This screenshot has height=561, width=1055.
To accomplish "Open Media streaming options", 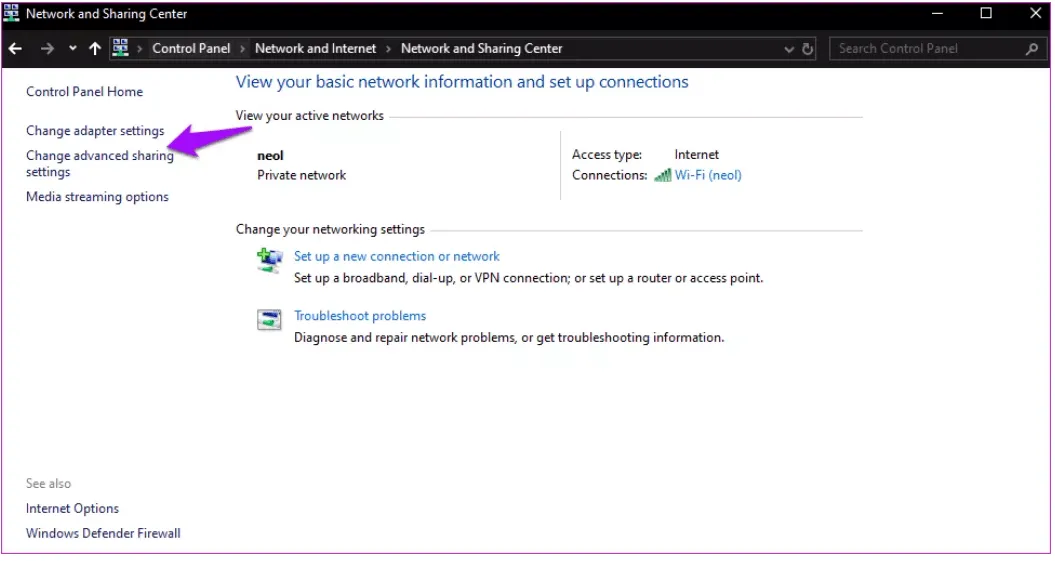I will pos(97,197).
